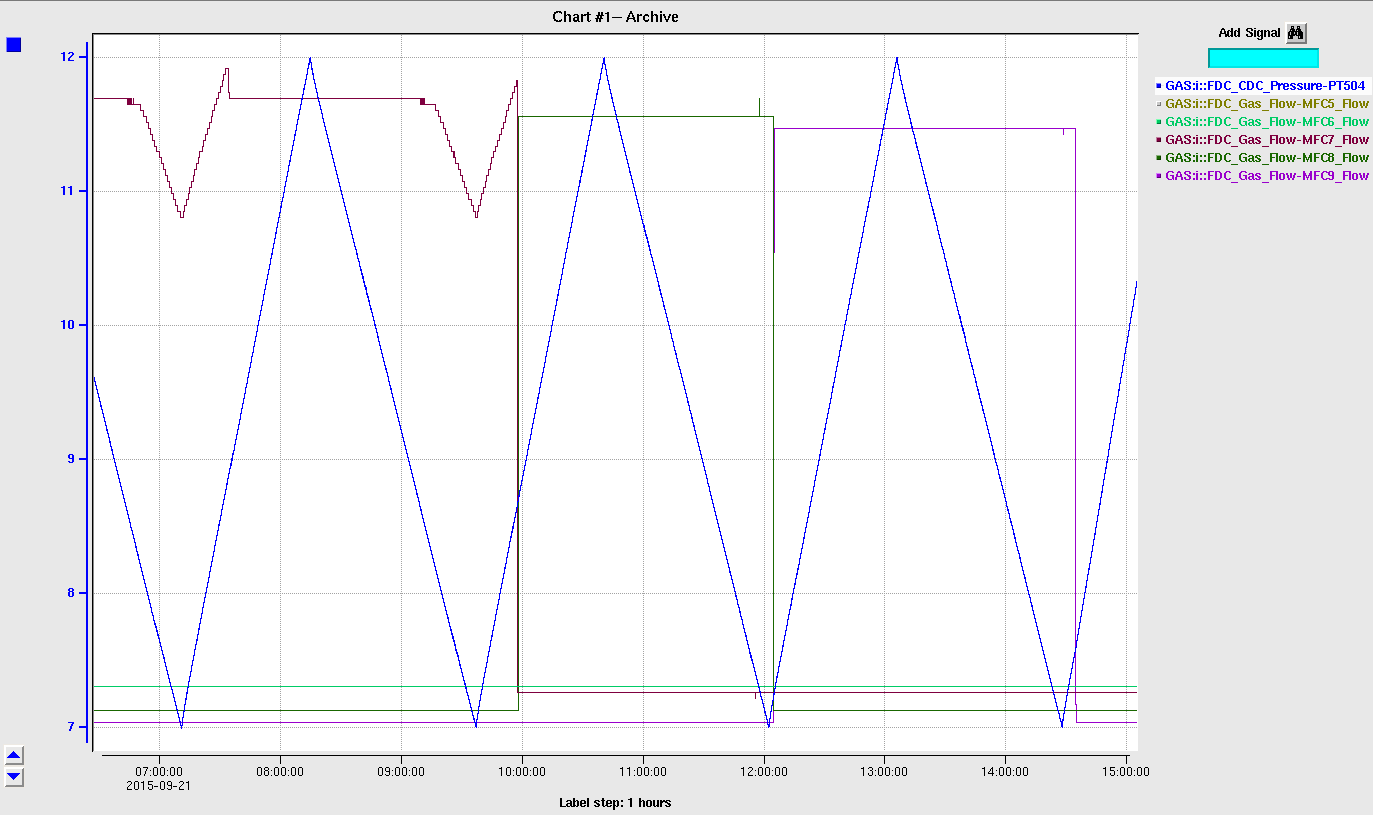The image size is (1373, 815).
Task: Click the y-axis value 9
Action: click(70, 459)
